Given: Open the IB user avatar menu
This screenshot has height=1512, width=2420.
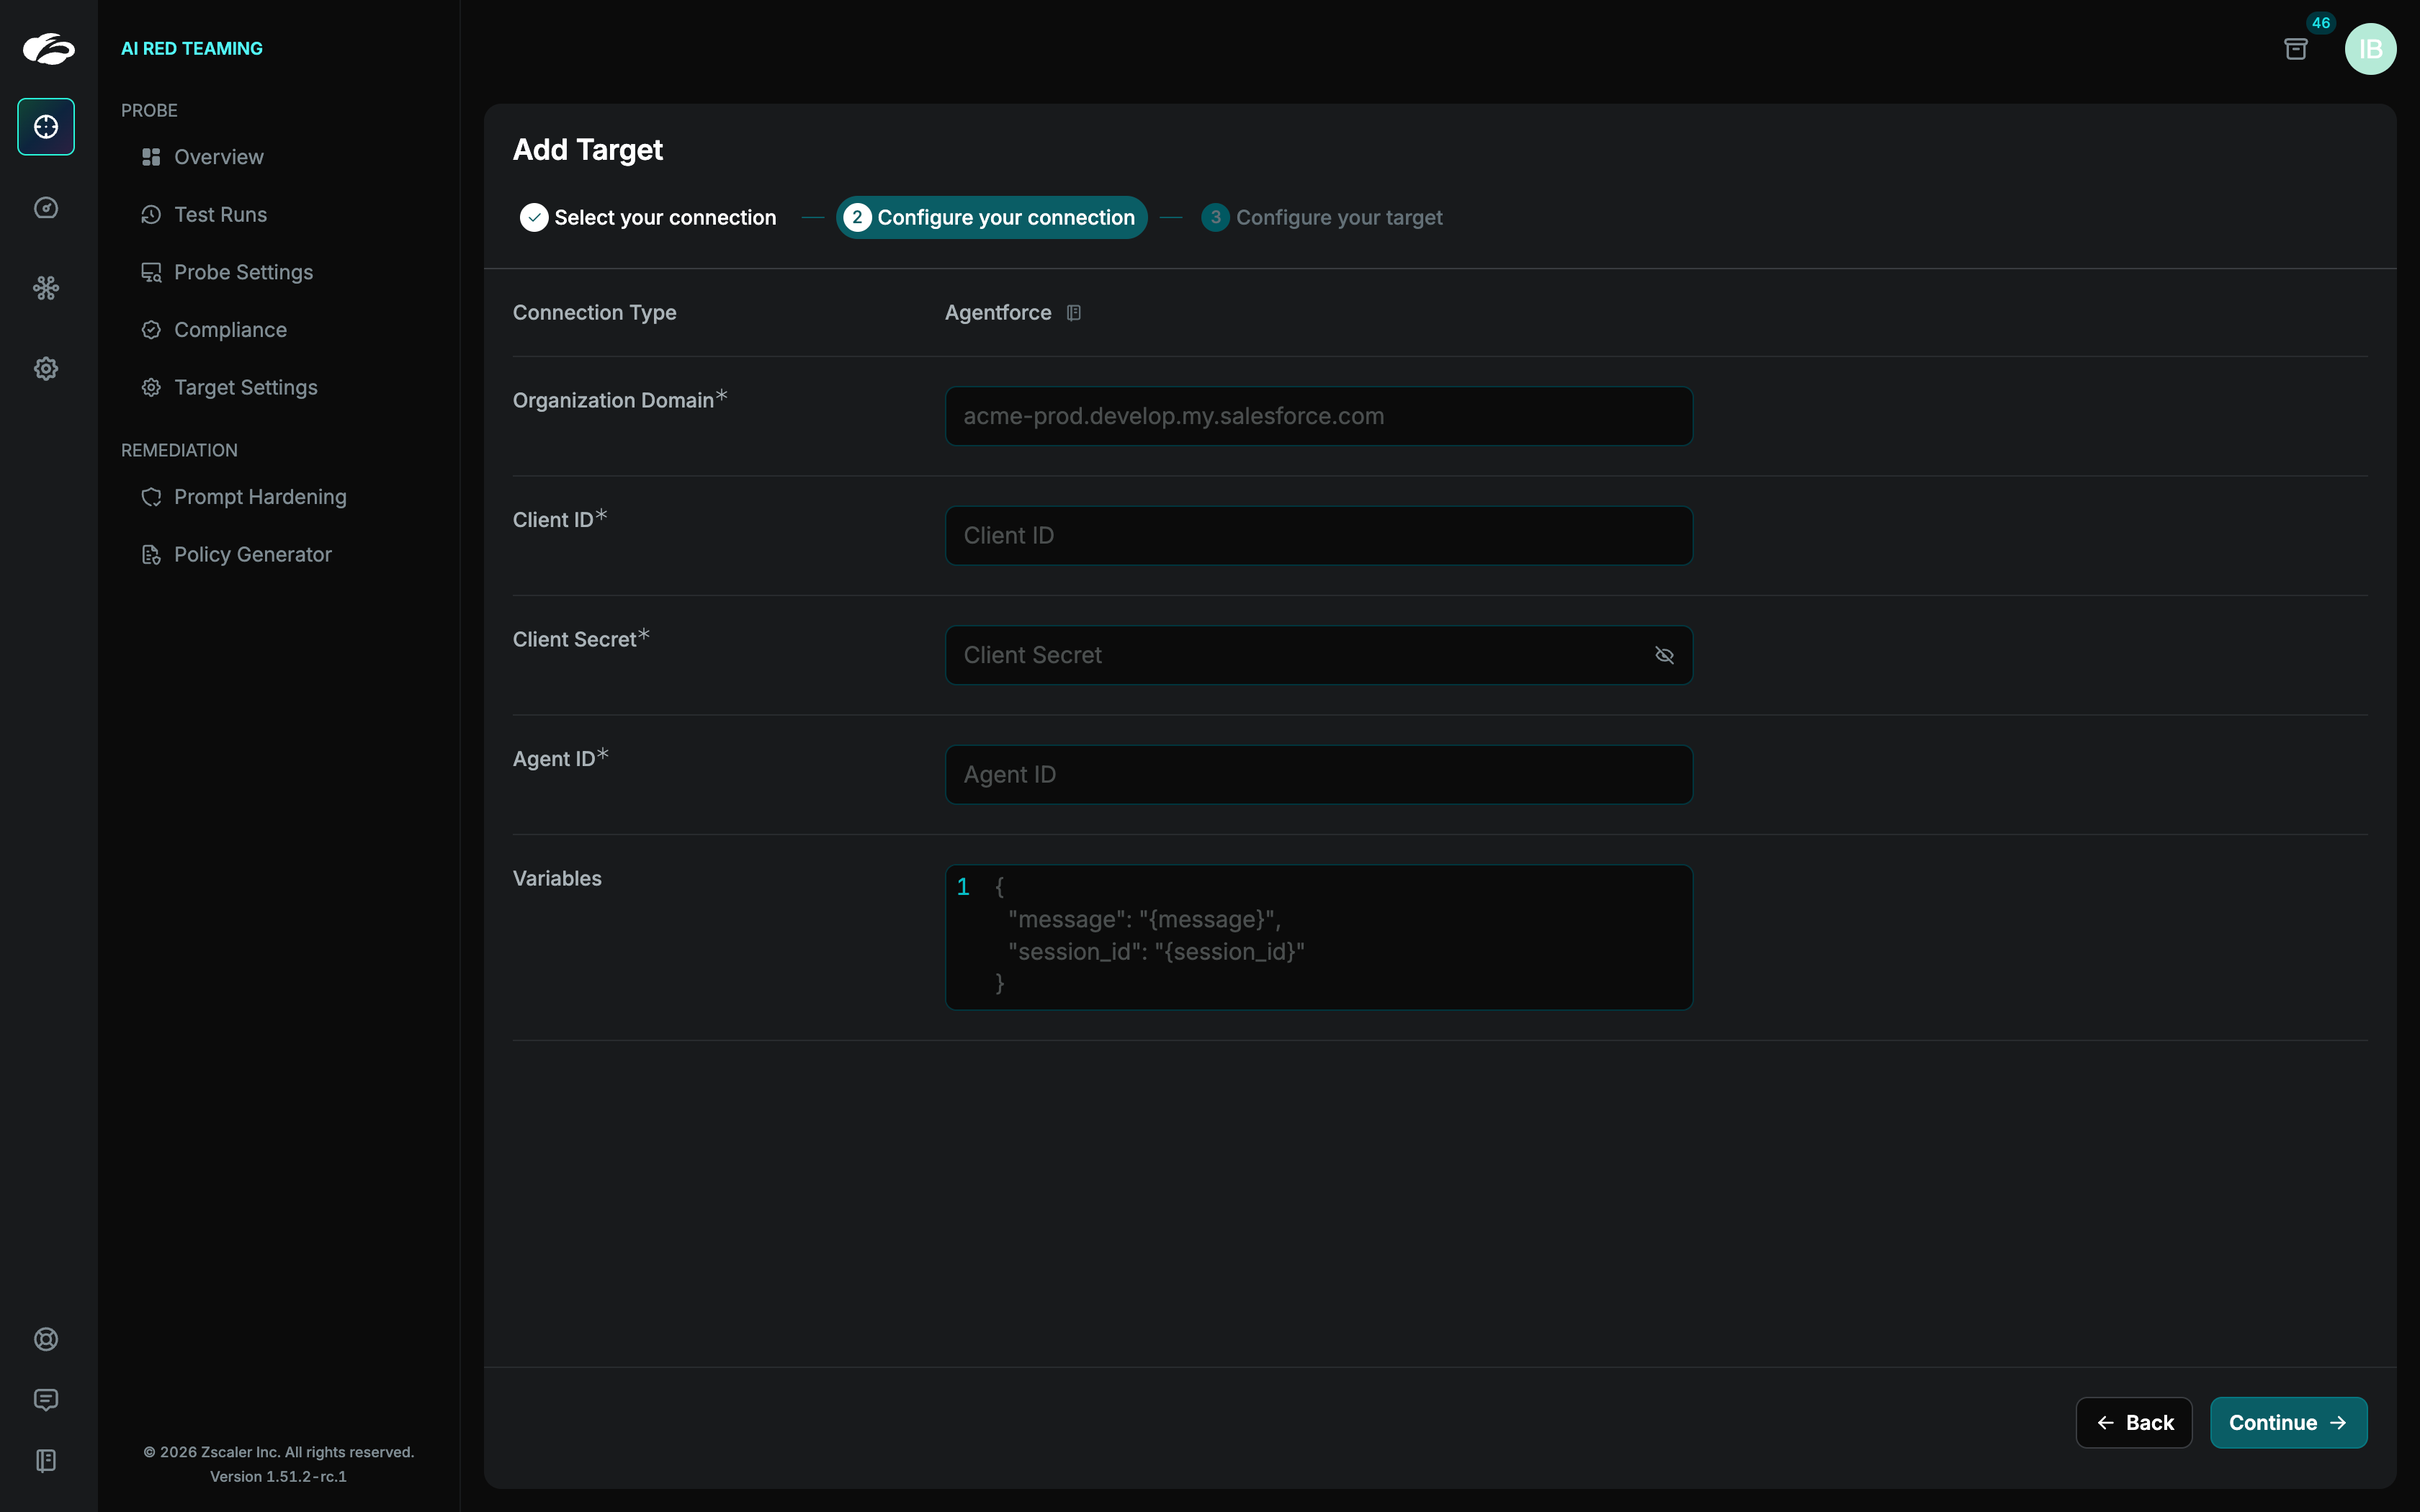Looking at the screenshot, I should click(x=2370, y=49).
